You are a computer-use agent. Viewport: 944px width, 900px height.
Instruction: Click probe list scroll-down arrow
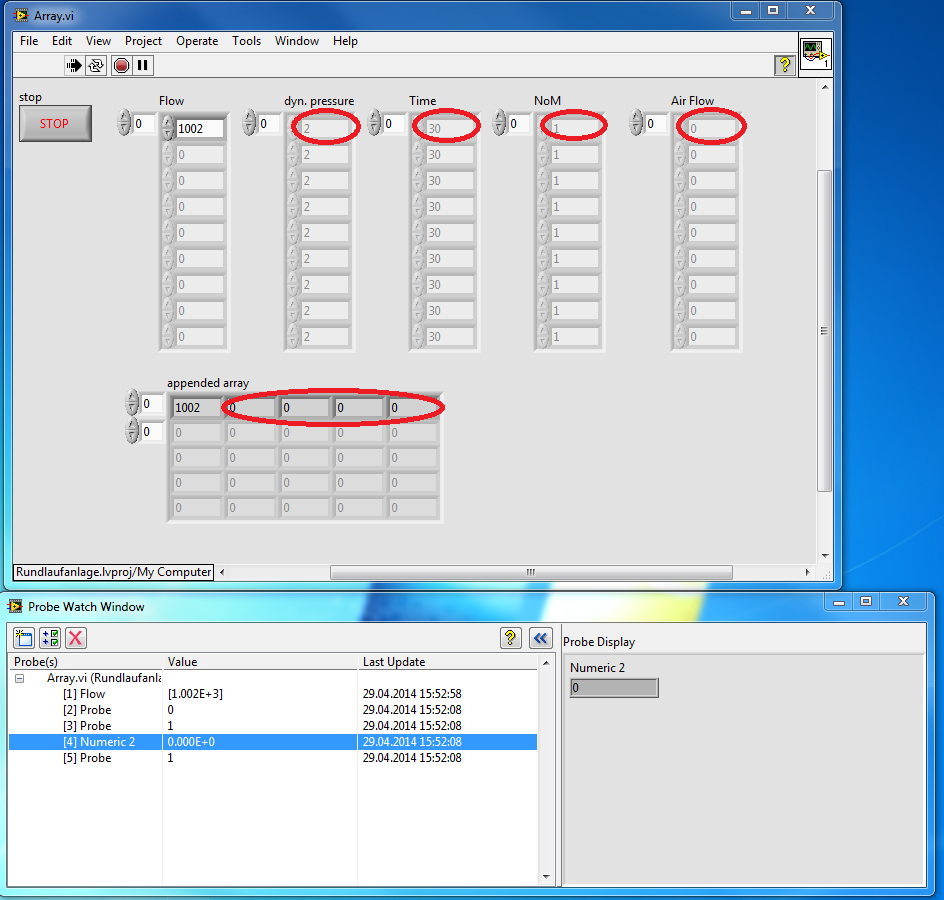click(546, 877)
